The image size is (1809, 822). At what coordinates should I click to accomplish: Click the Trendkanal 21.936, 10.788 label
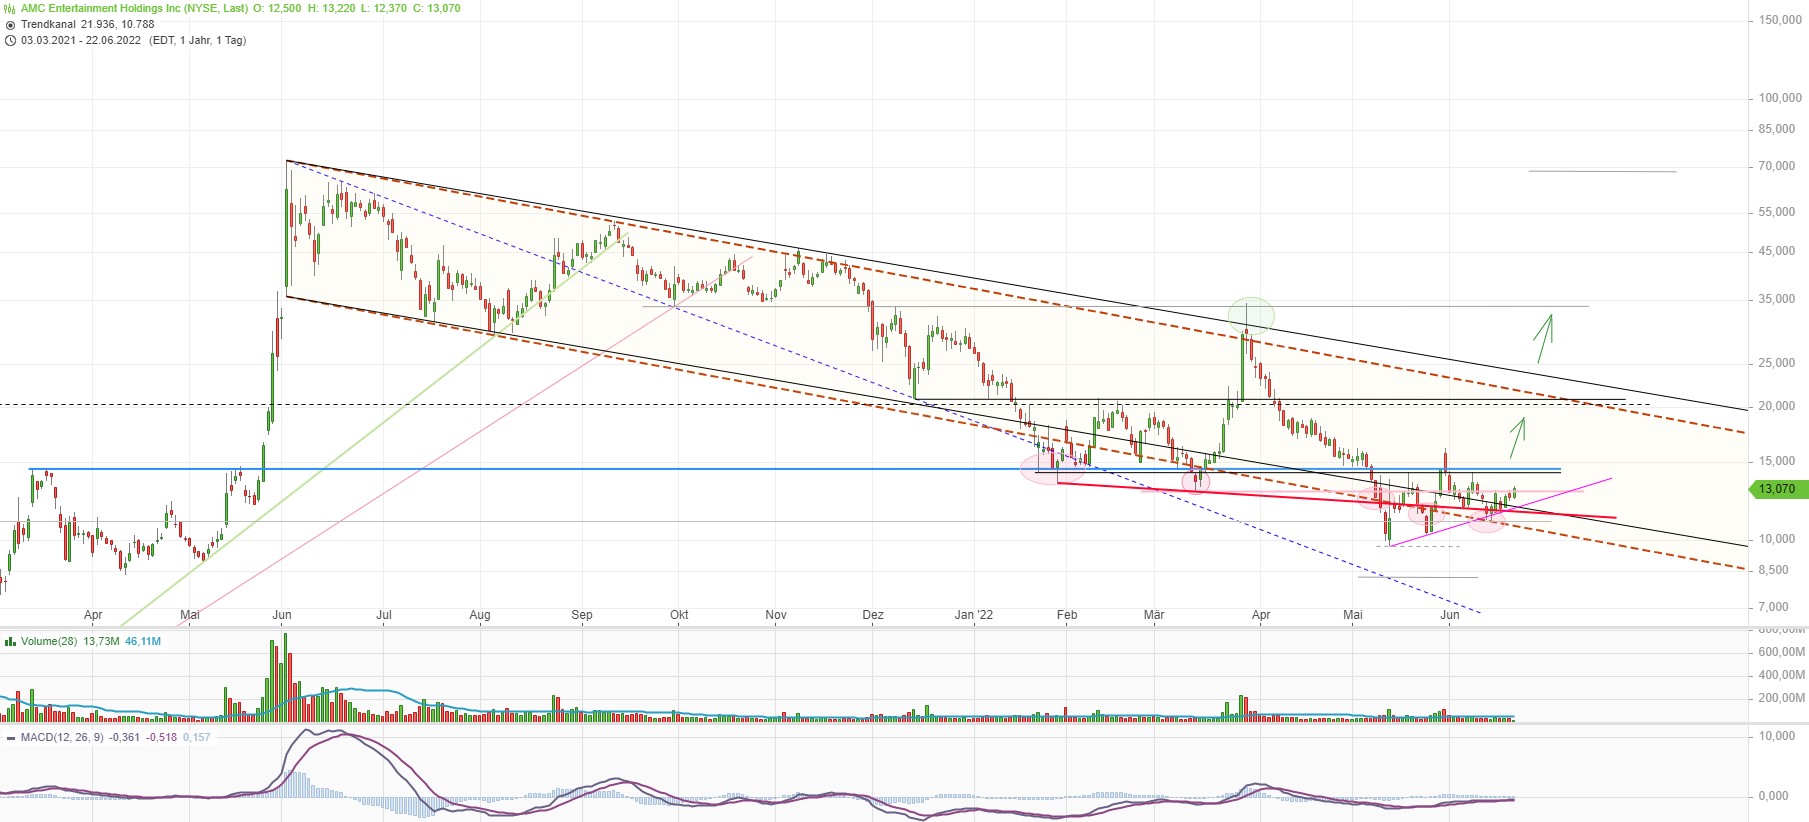tap(88, 24)
